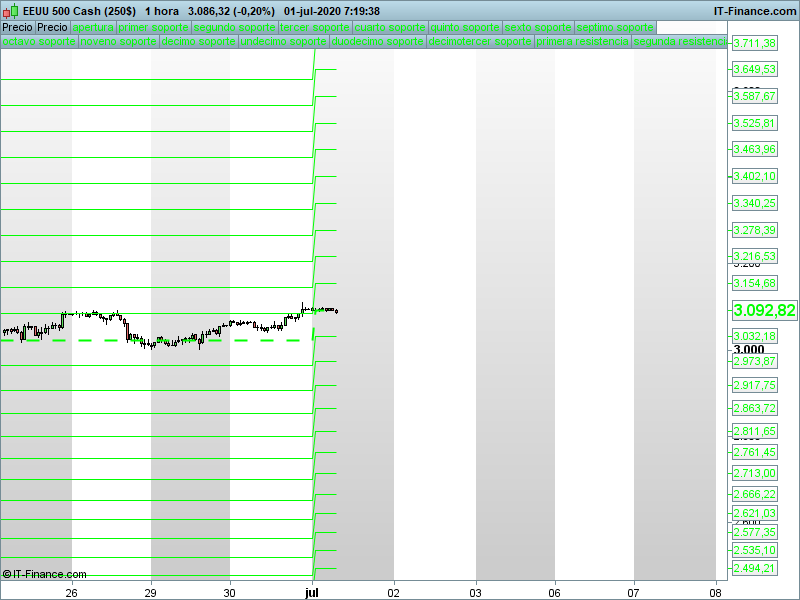Click the '1 hora' timeframe label

pyautogui.click(x=162, y=11)
